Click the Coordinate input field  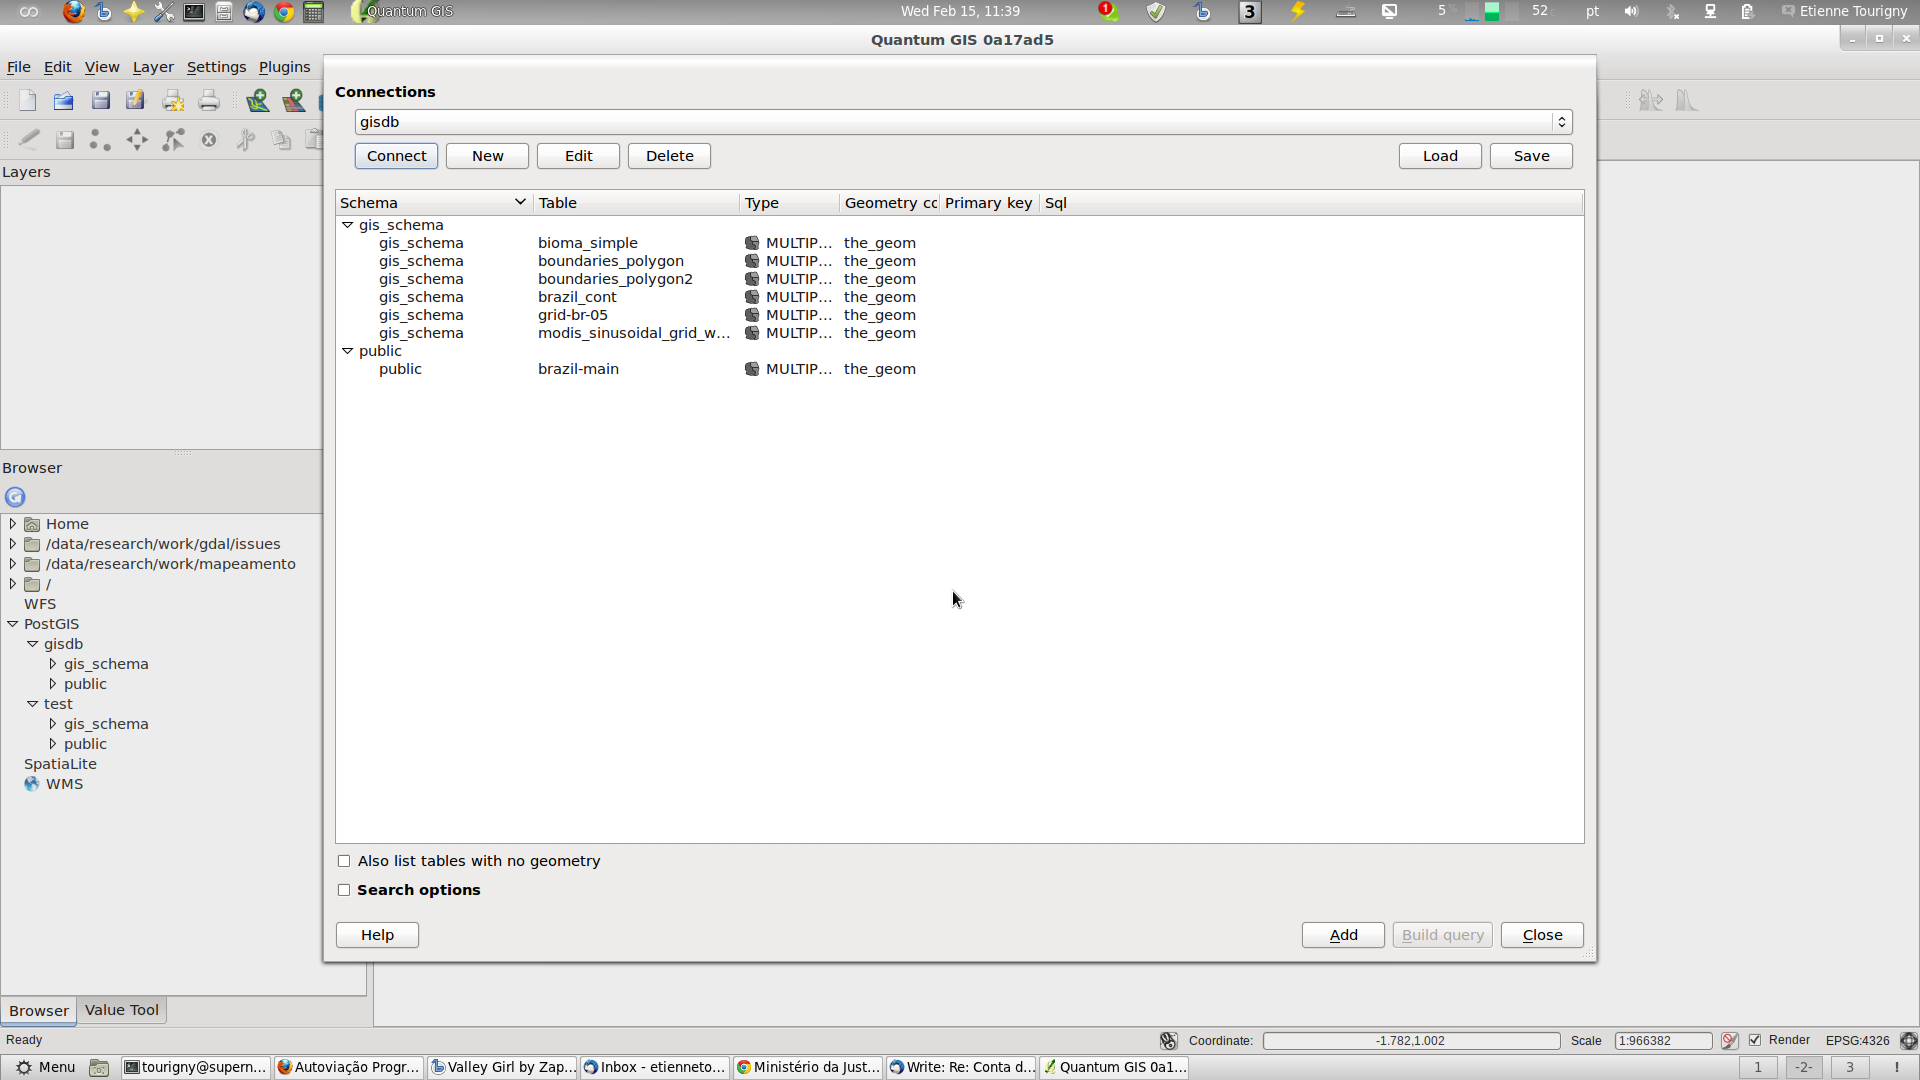pos(1410,1041)
